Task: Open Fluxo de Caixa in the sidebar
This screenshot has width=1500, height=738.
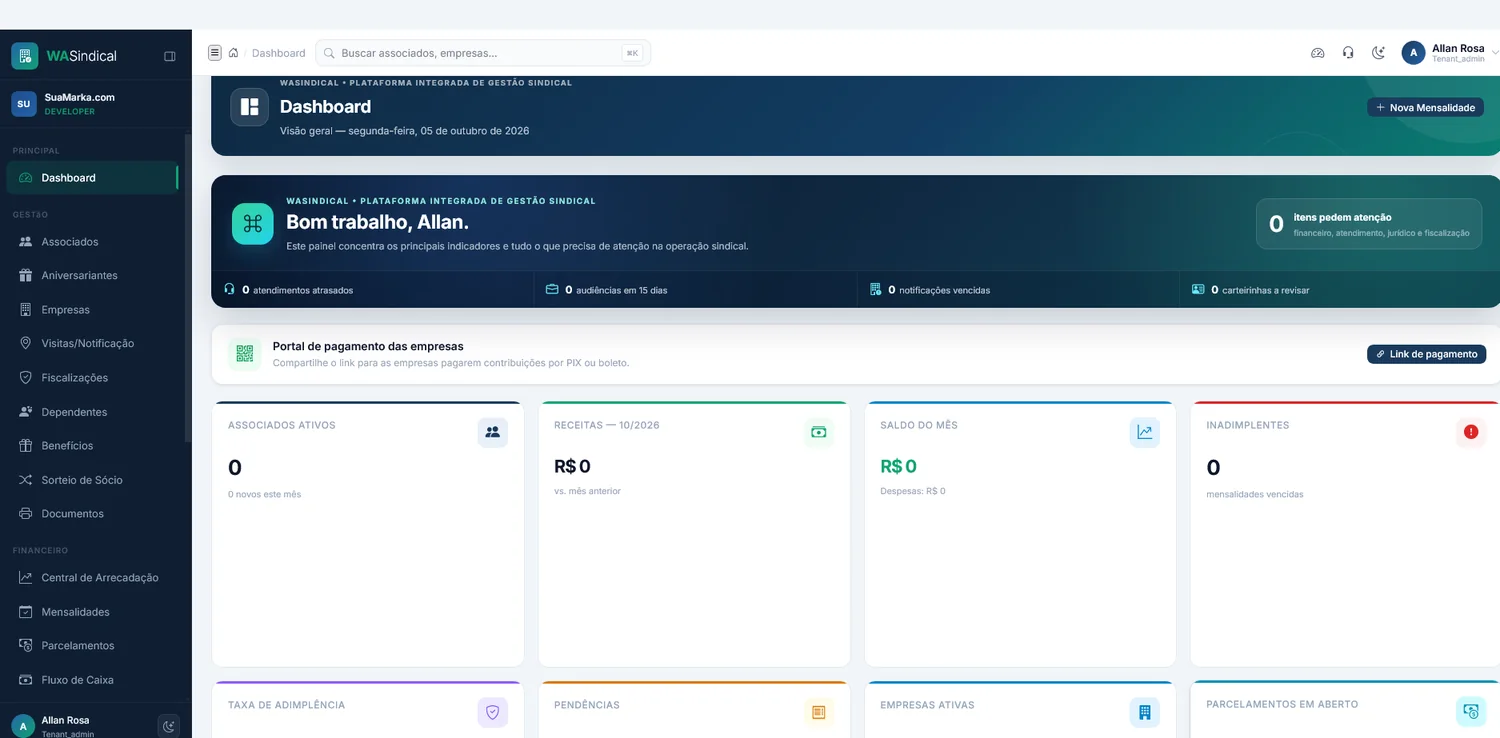Action: pos(92,680)
